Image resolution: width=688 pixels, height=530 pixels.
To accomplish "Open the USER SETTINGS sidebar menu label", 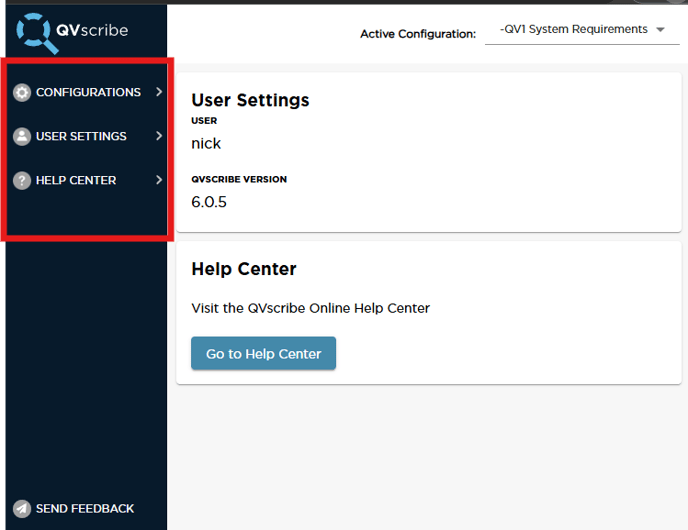I will point(81,136).
